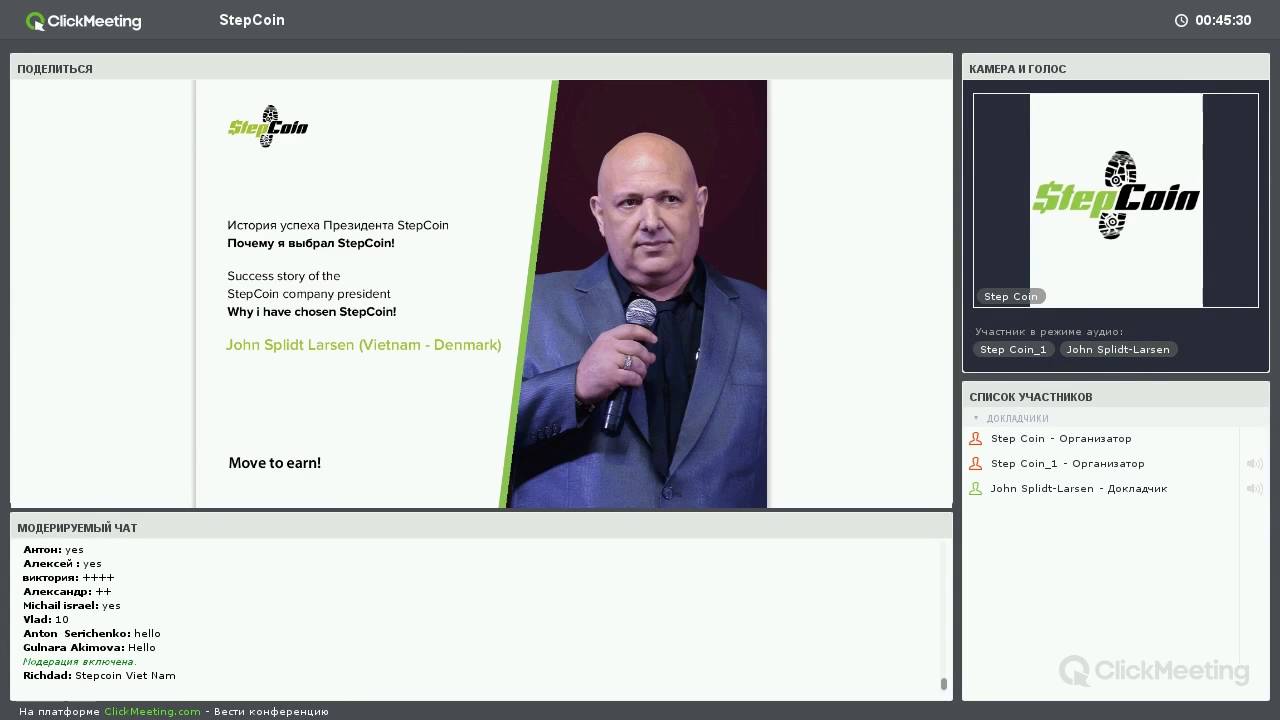Click the Модерация включена notice in chat
This screenshot has width=1280, height=720.
(79, 661)
